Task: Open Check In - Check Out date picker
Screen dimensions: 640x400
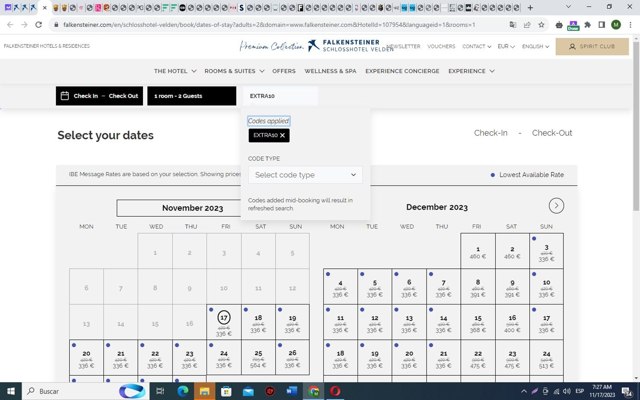Action: [99, 96]
